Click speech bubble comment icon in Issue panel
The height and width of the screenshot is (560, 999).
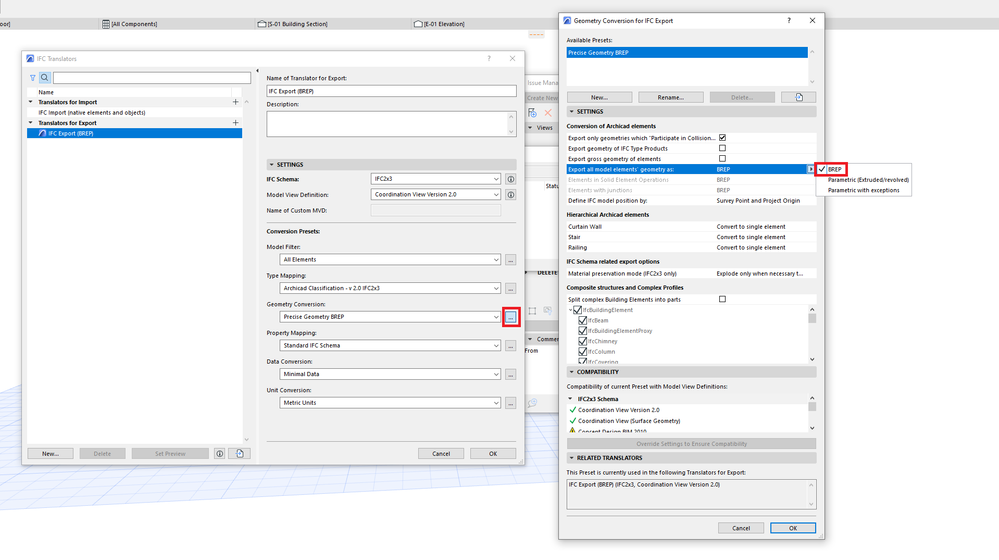[533, 403]
